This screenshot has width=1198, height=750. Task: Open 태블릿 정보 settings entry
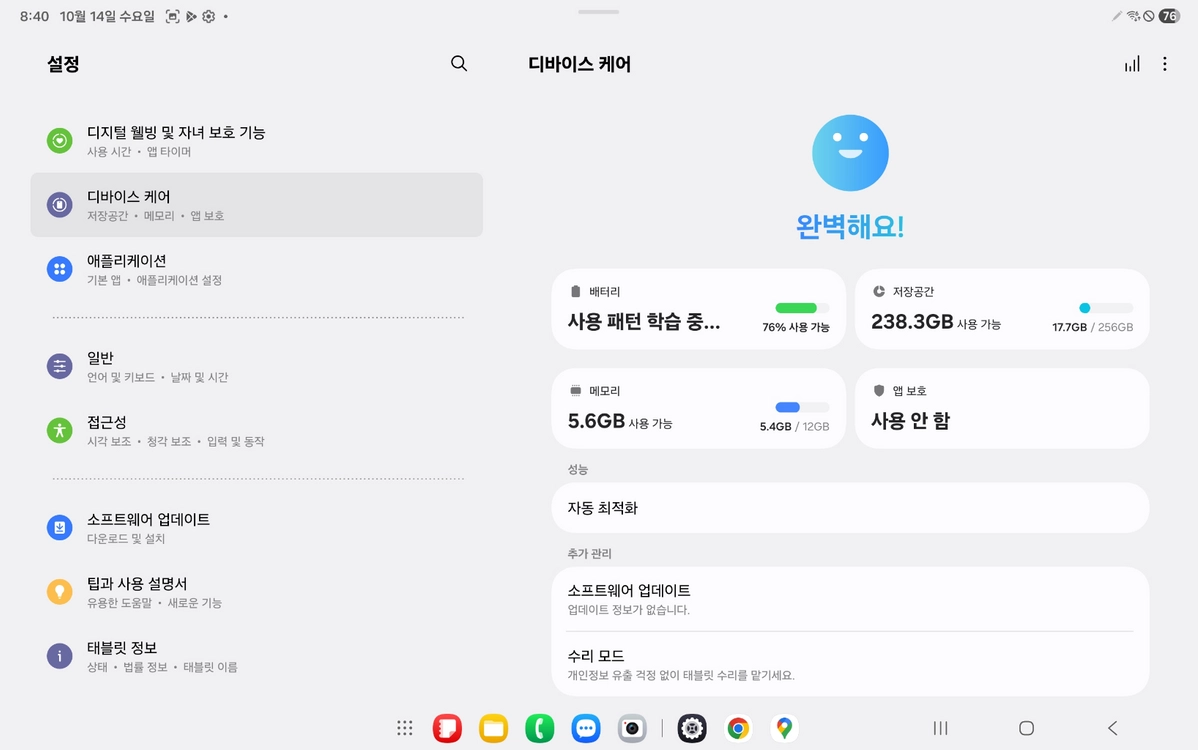coord(257,655)
